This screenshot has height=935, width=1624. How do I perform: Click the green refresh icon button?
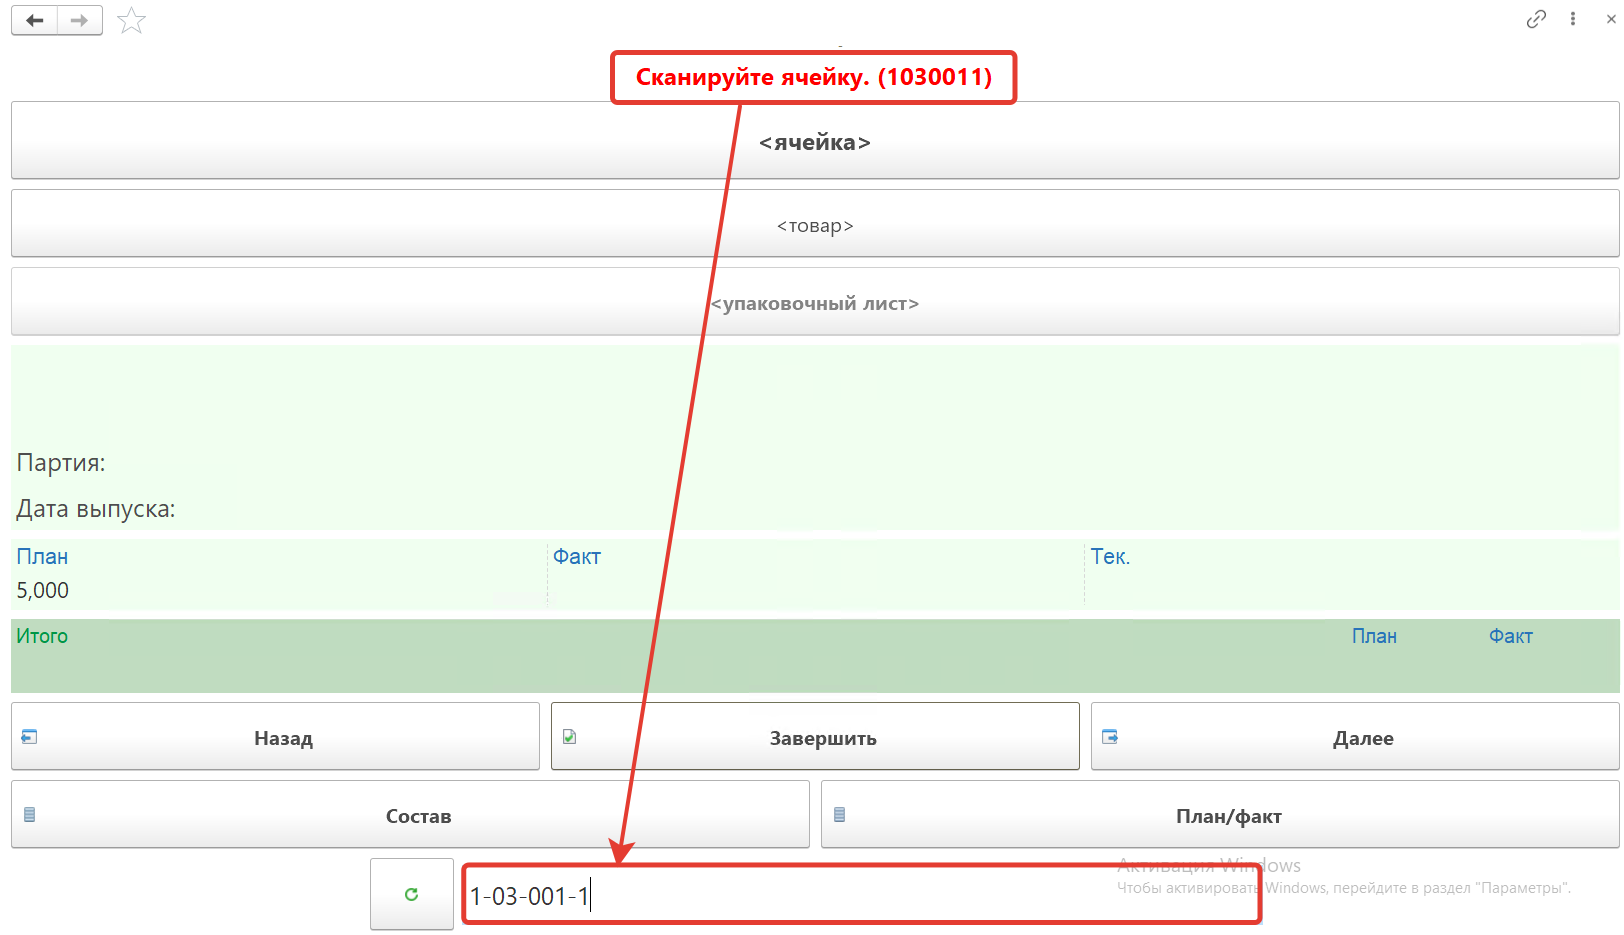click(x=411, y=894)
